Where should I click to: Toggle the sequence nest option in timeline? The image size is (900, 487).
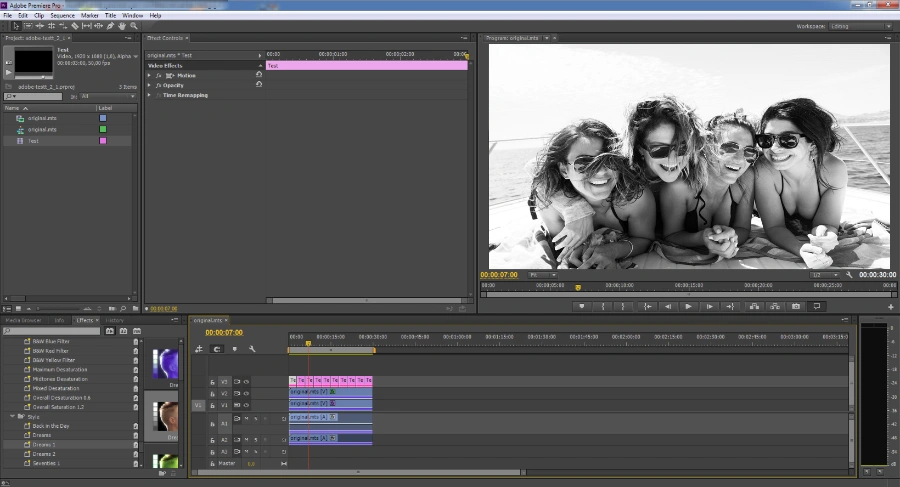pos(199,349)
